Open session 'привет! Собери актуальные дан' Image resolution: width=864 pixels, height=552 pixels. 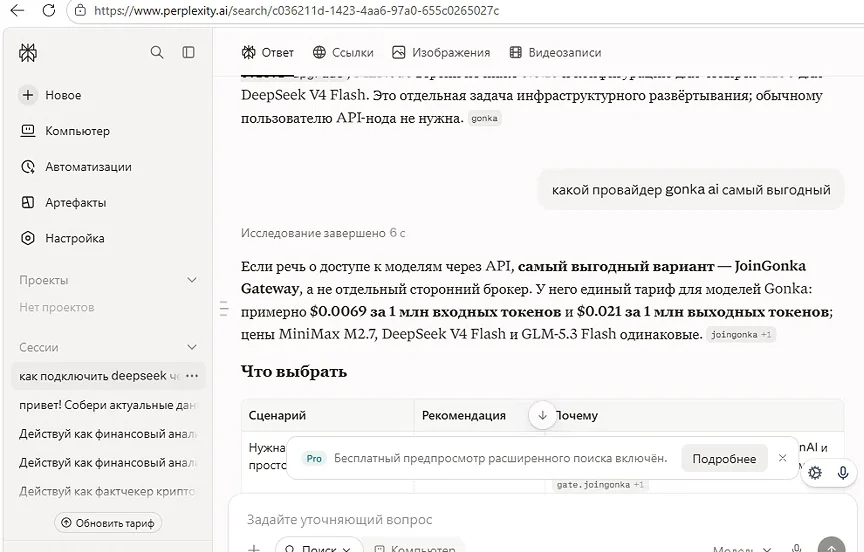(x=107, y=405)
